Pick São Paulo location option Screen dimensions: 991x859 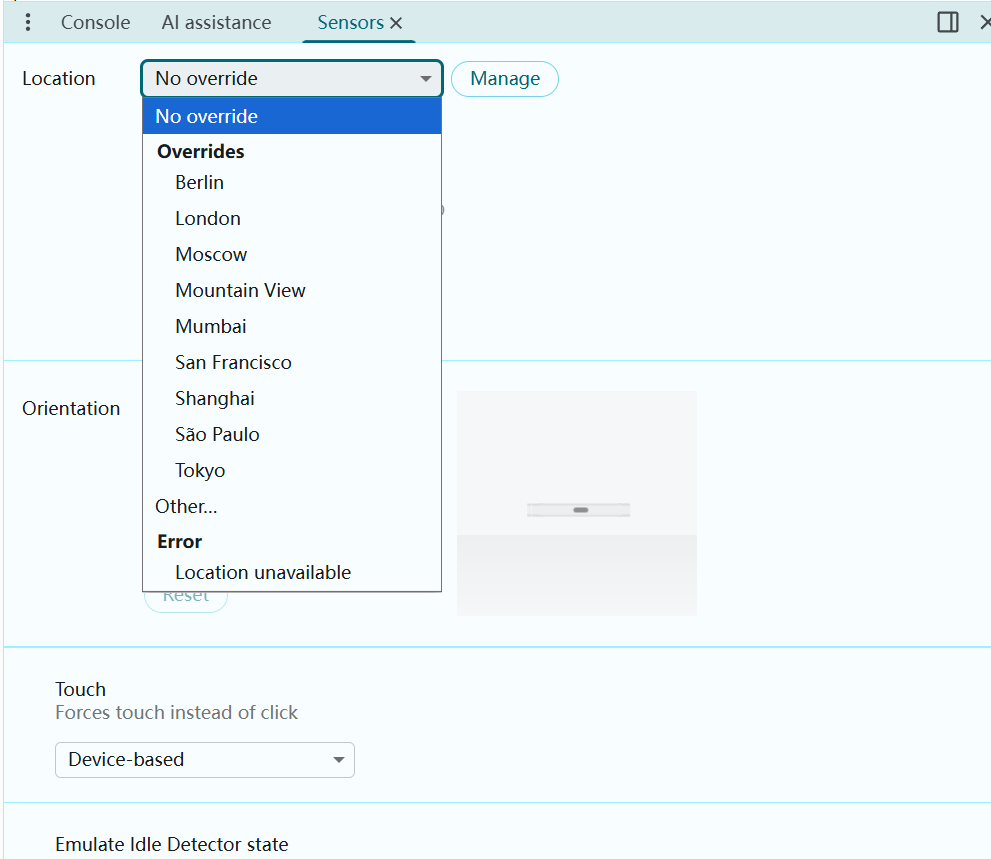pyautogui.click(x=217, y=434)
